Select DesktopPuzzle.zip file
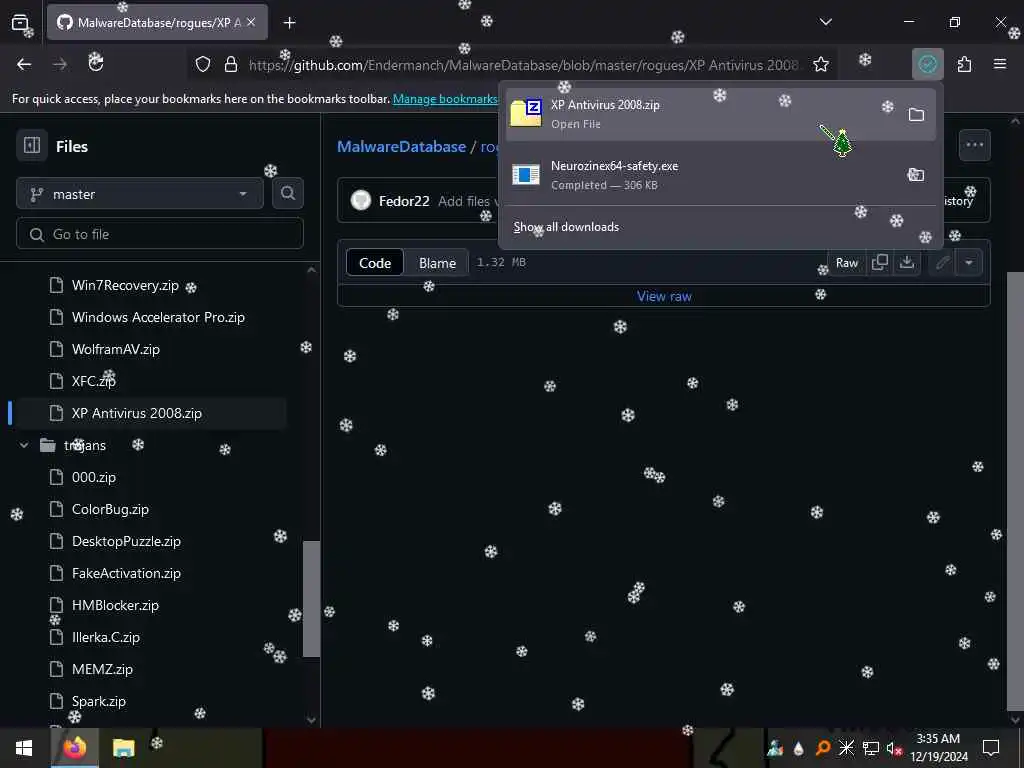The image size is (1024, 768). pos(126,541)
